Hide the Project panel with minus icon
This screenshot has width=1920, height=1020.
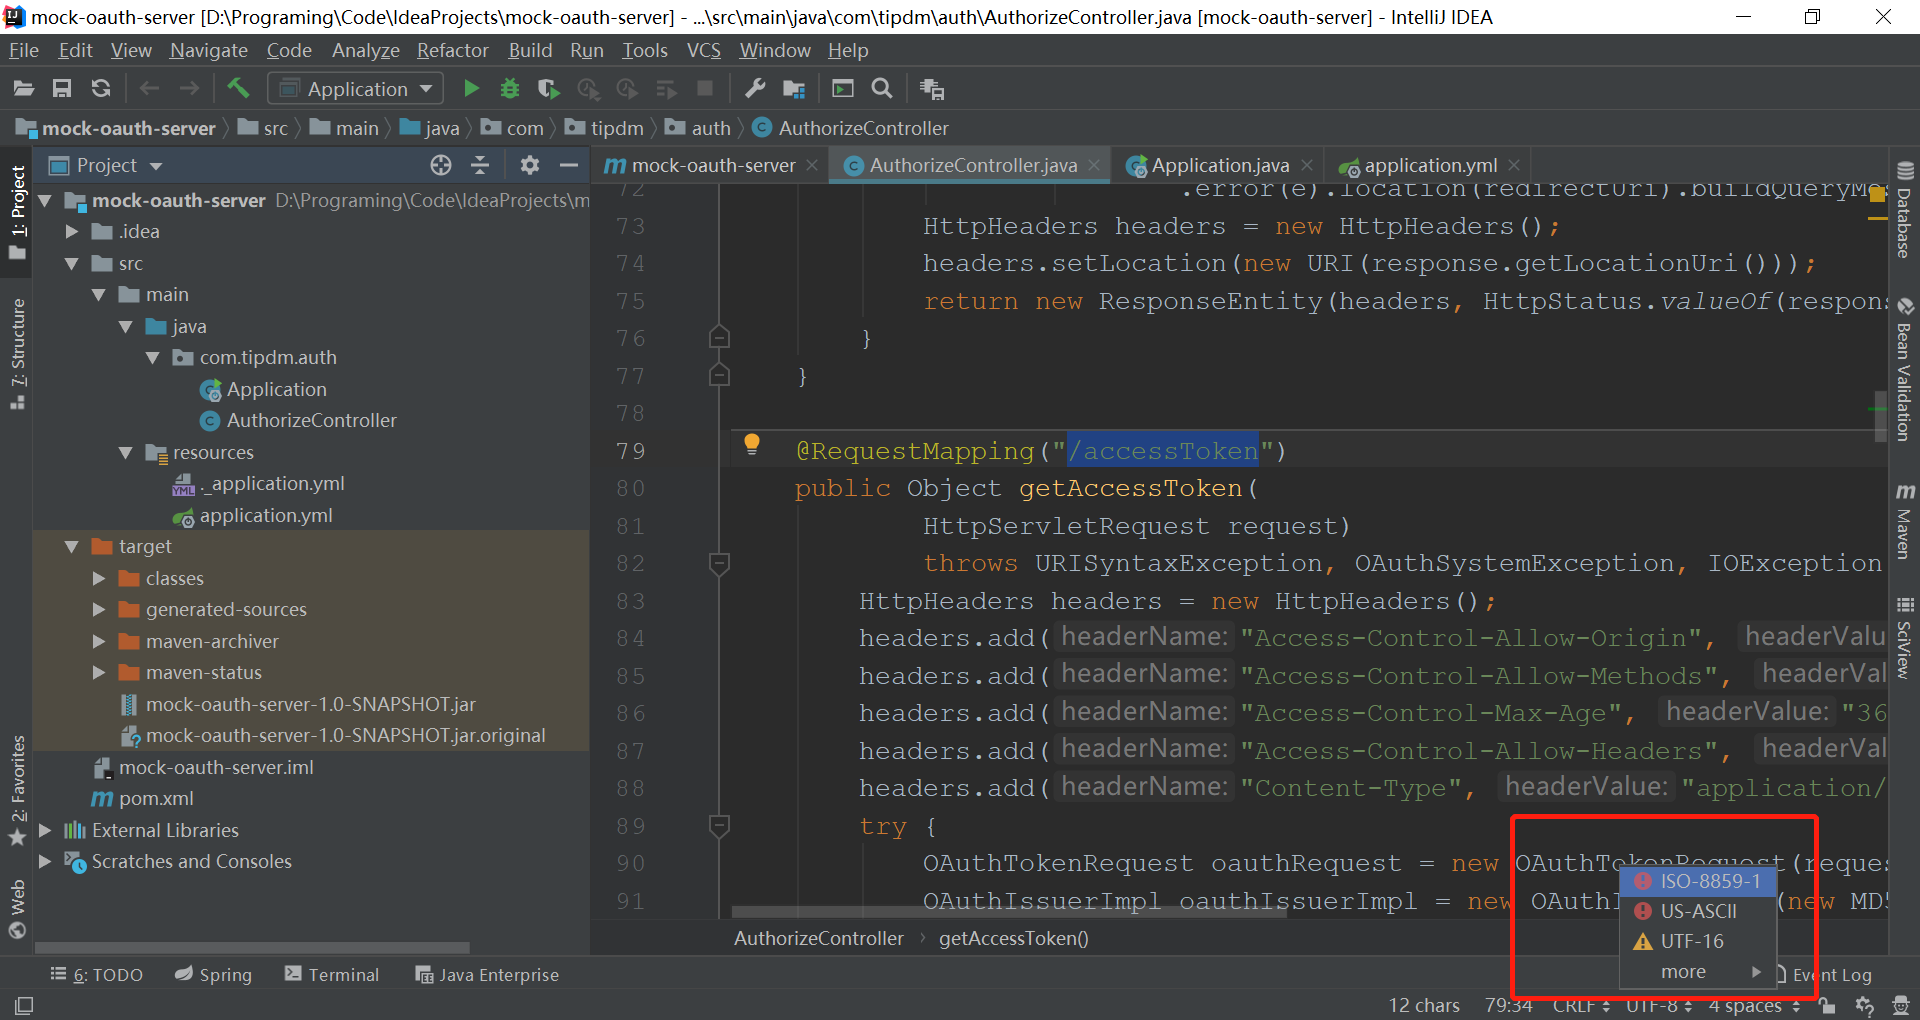click(x=569, y=165)
